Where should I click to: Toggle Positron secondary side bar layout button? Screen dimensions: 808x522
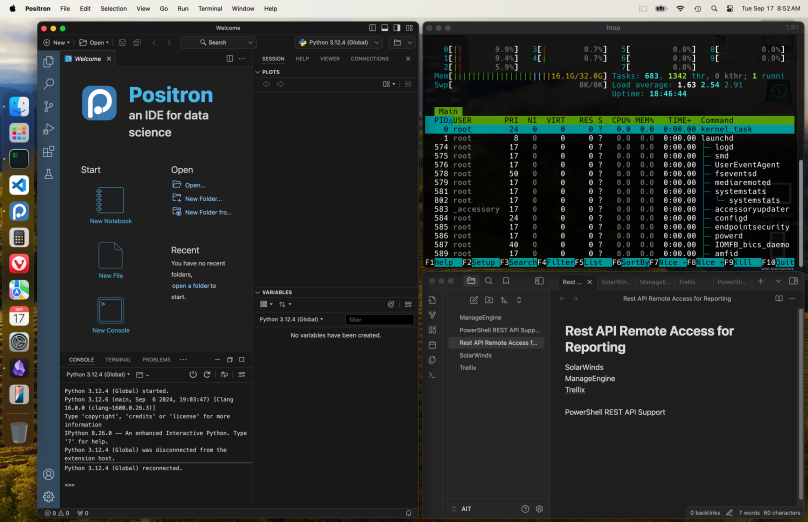tap(397, 28)
